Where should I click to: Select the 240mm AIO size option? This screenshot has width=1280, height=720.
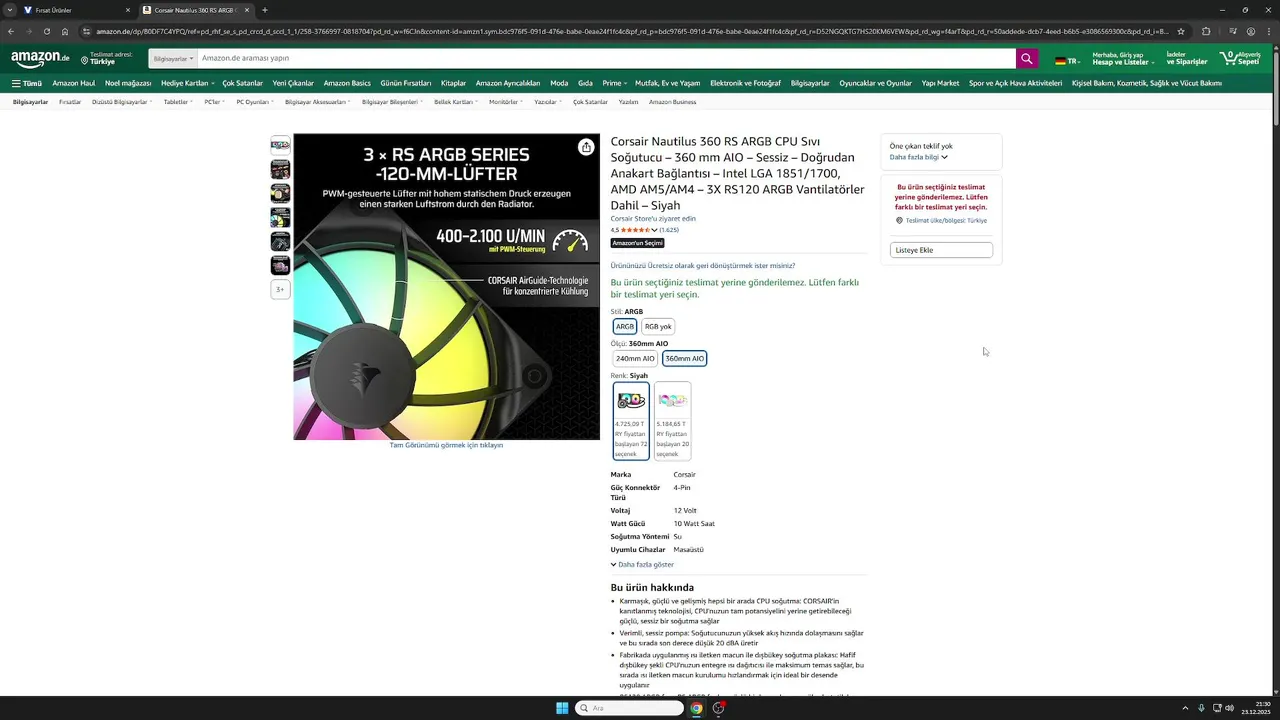pos(635,358)
